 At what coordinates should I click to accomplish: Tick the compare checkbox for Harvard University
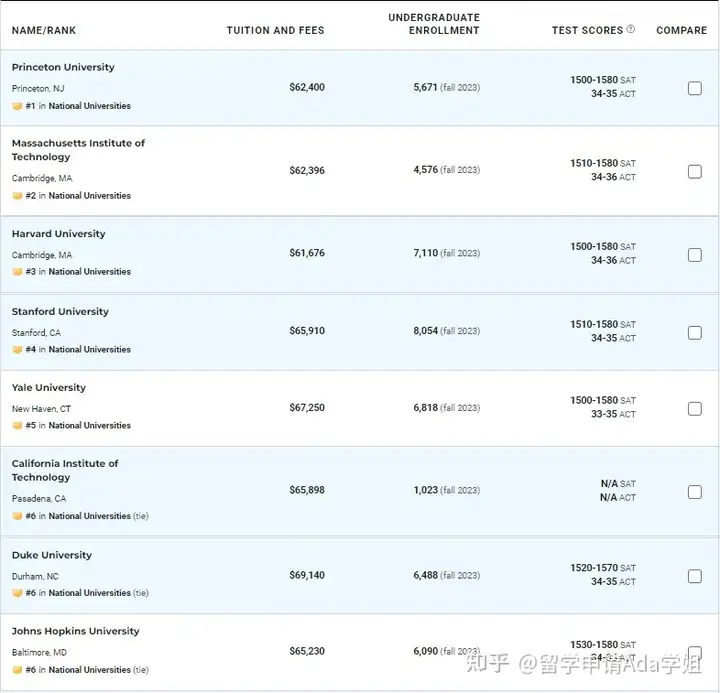click(x=694, y=255)
